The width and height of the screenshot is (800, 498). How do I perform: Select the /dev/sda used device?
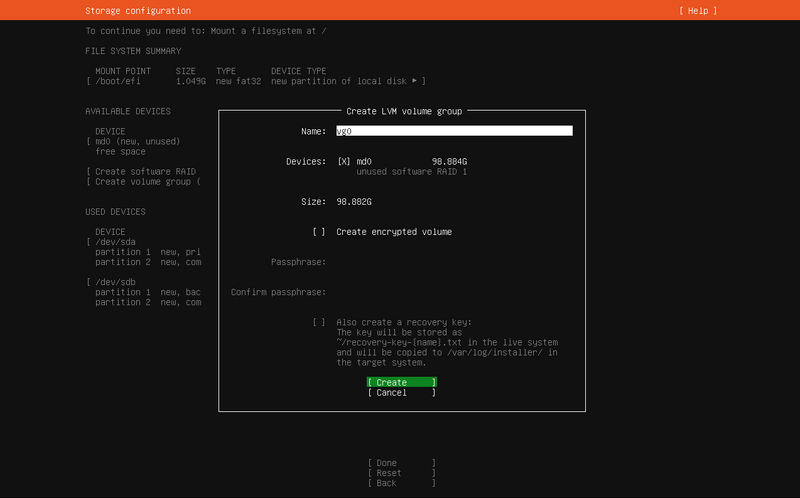115,242
